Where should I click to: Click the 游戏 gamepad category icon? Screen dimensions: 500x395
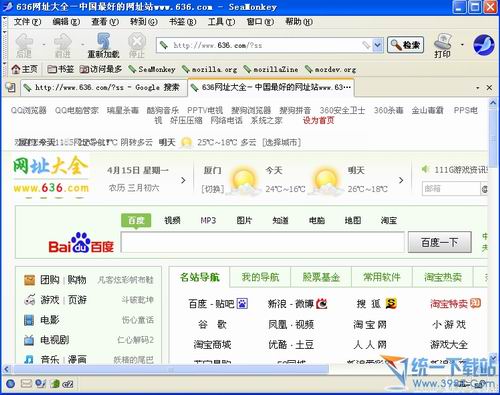click(x=29, y=300)
